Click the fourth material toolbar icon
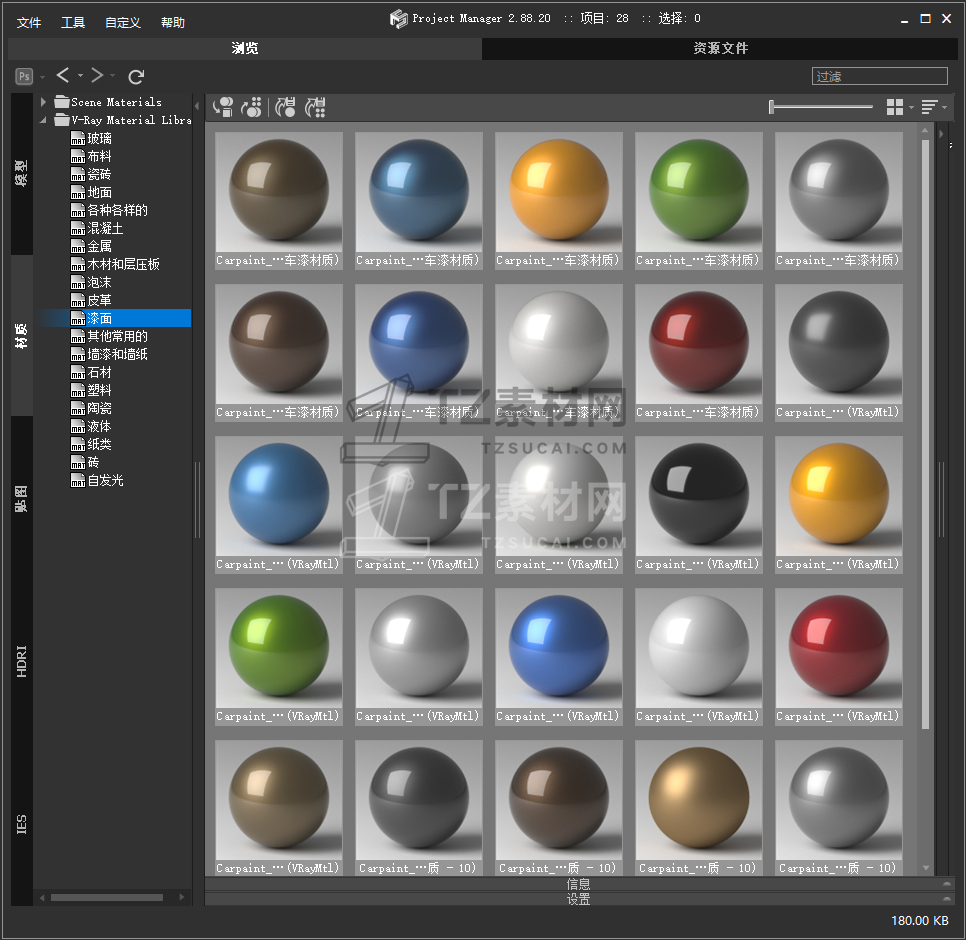The width and height of the screenshot is (966, 940). click(x=316, y=107)
